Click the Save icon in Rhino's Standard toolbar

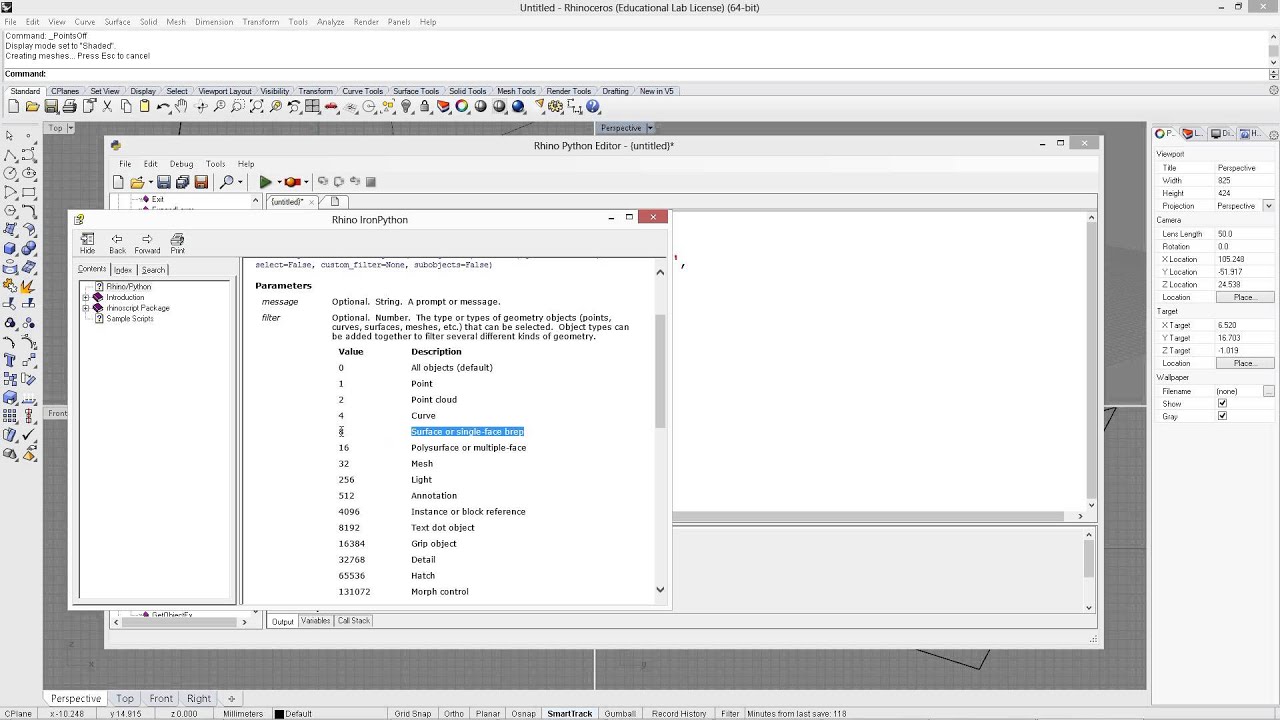(50, 106)
